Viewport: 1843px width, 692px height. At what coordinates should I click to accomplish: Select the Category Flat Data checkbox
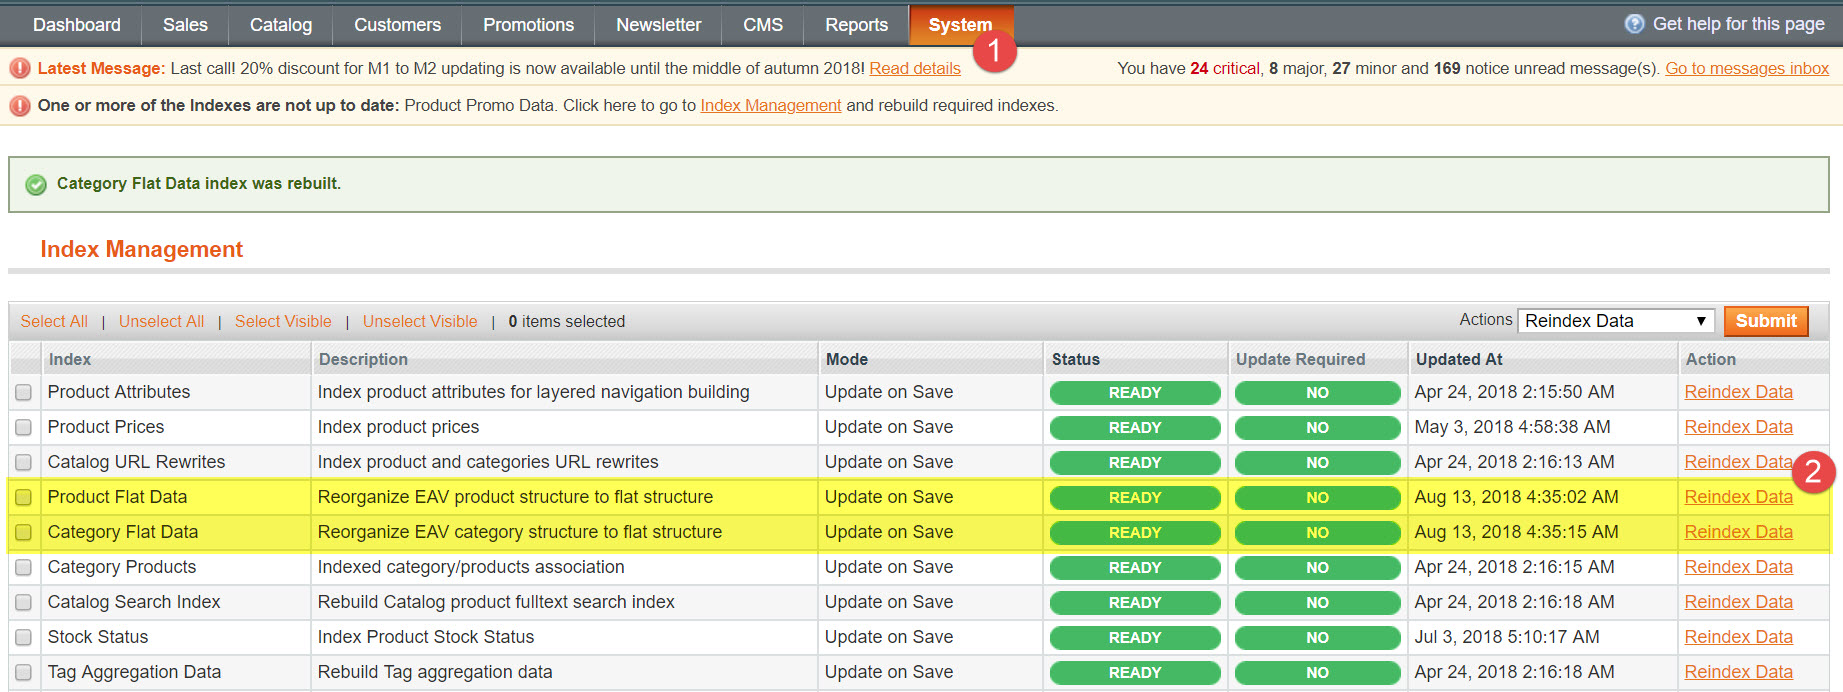coord(24,533)
